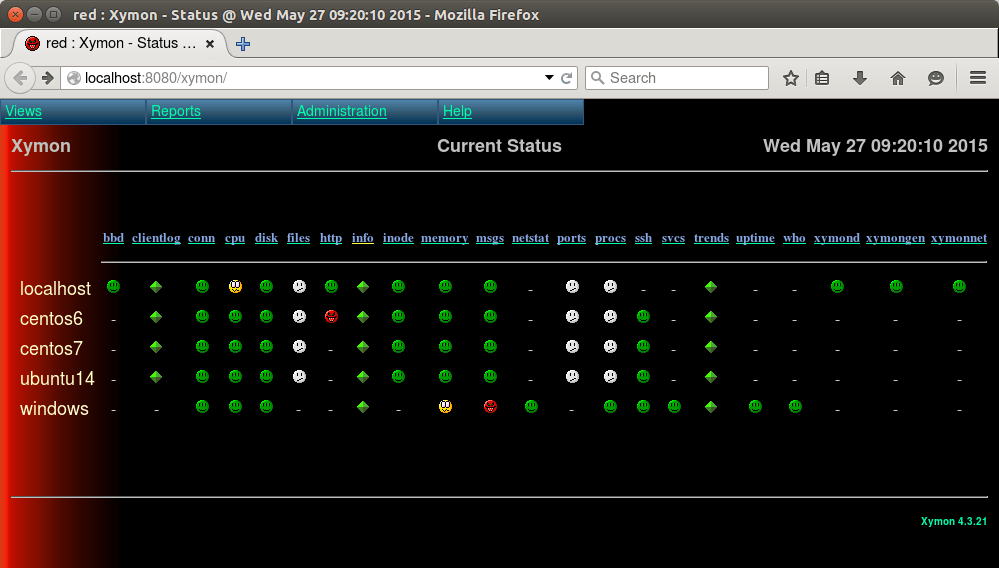Screen dimensions: 999x568
Task: Open the bbd column header link
Action: coord(113,238)
